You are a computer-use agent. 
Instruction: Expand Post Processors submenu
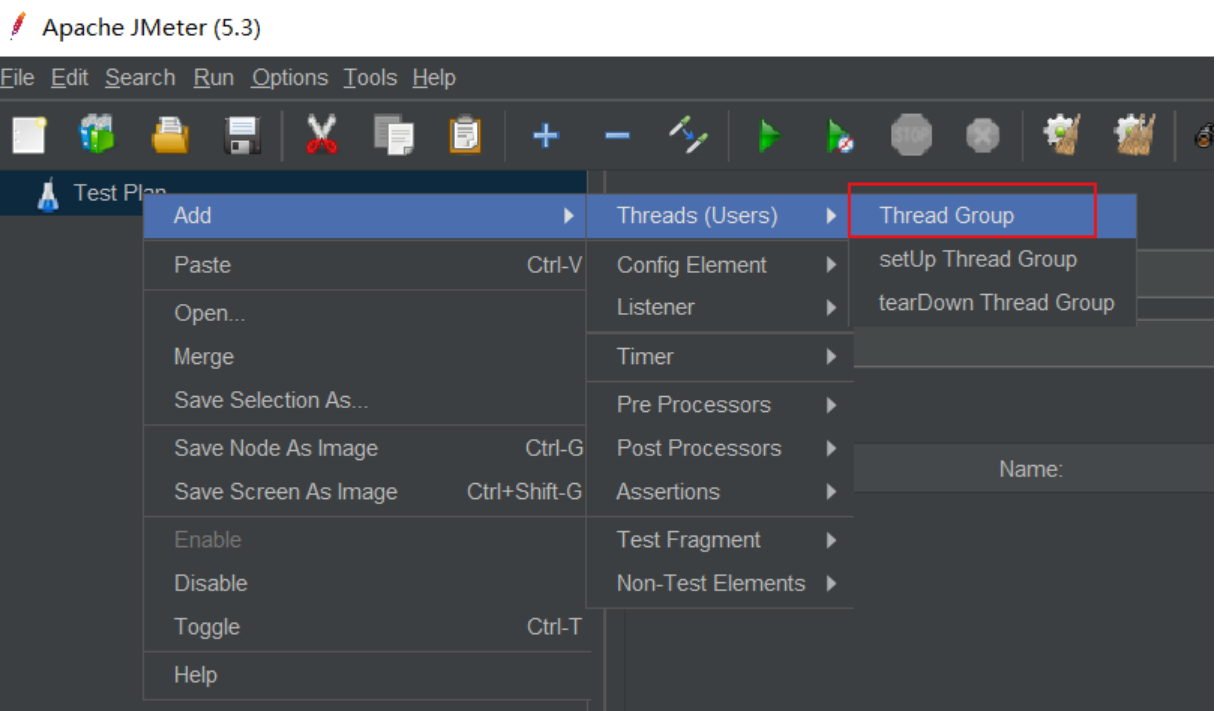(719, 448)
